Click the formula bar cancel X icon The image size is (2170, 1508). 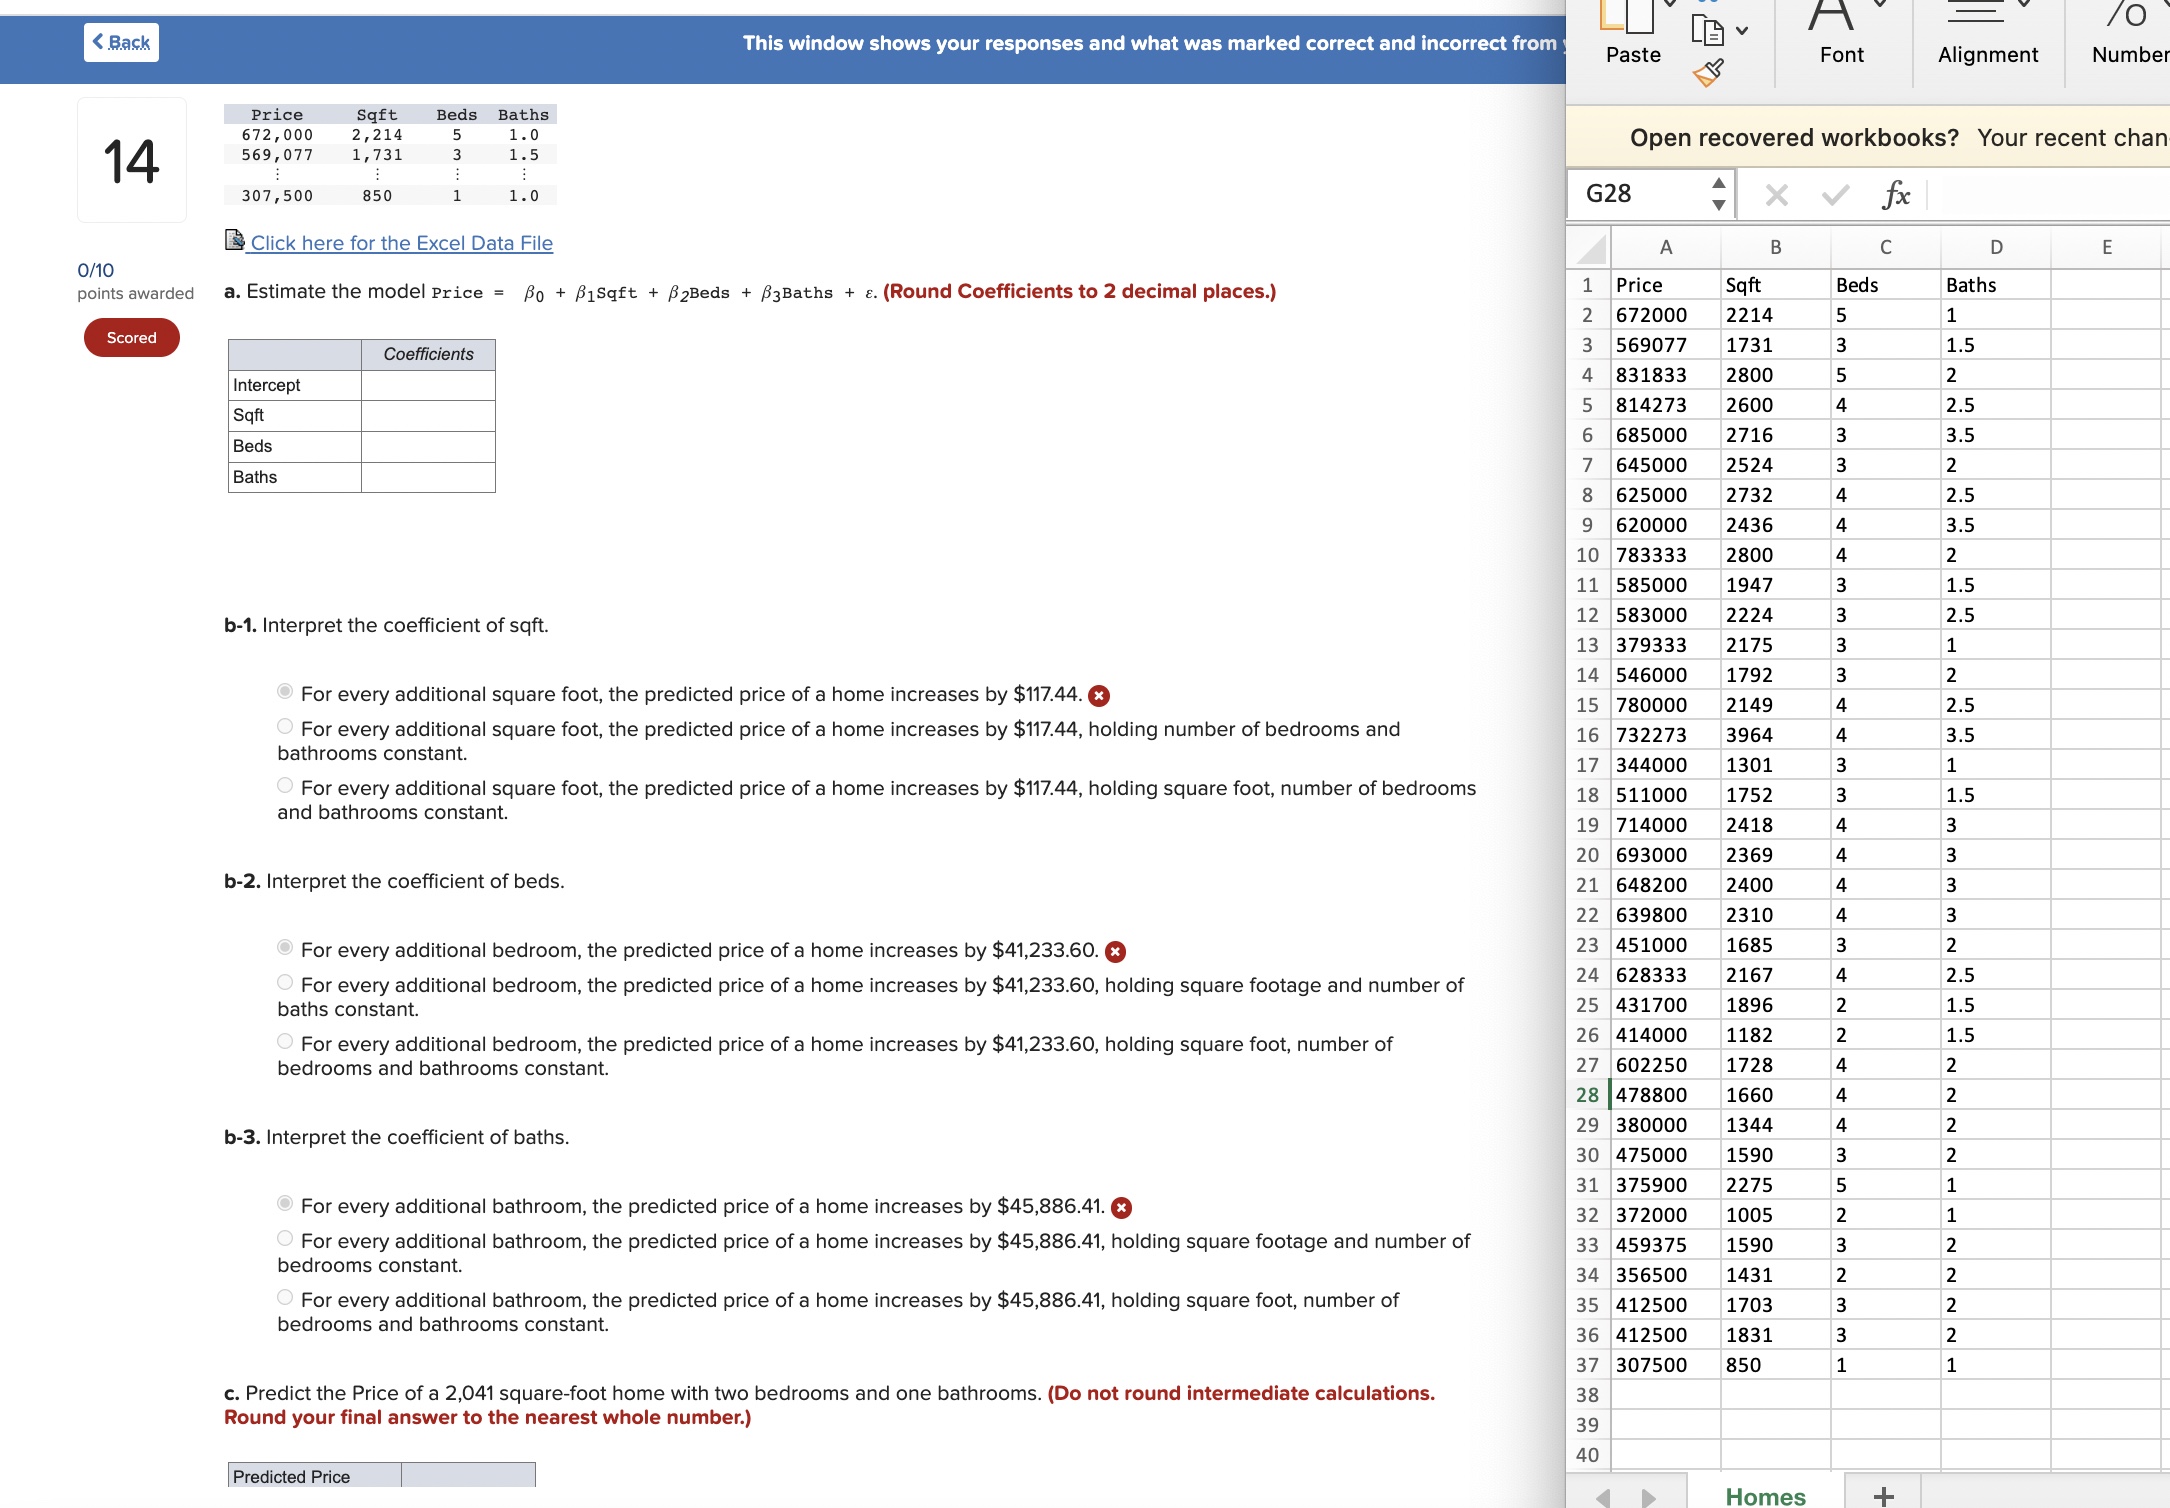pyautogui.click(x=1776, y=194)
